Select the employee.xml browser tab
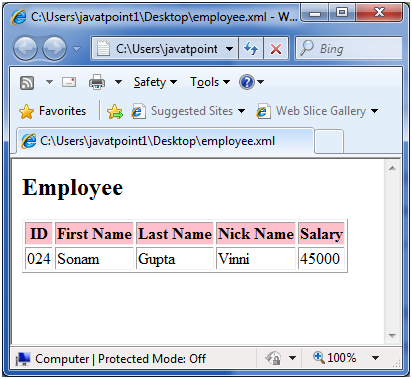The width and height of the screenshot is (412, 379). (x=165, y=141)
